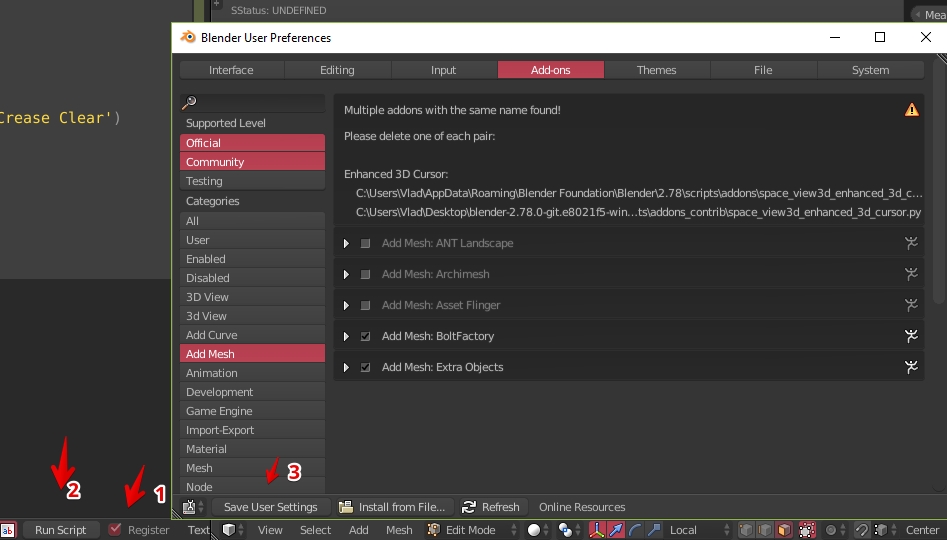Switch to edge select mode
947x540 pixels.
coord(765,530)
